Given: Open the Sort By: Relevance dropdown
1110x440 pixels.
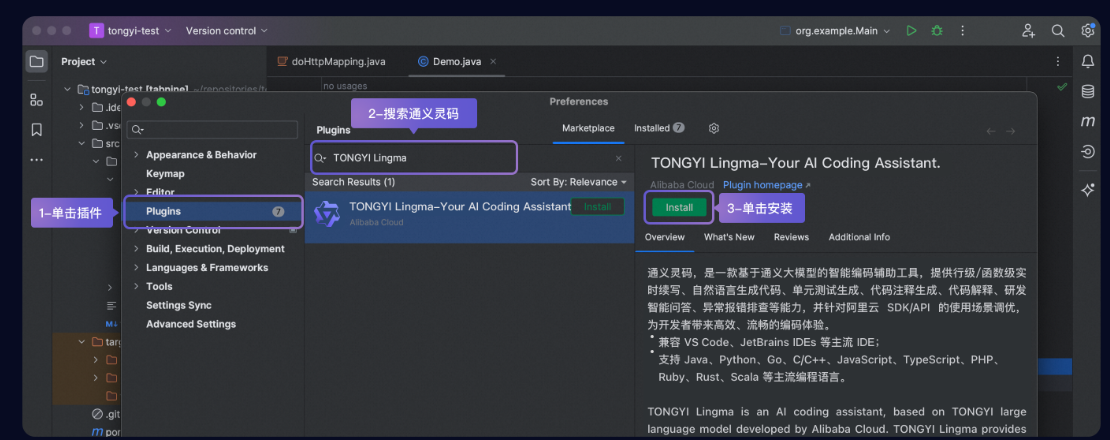Looking at the screenshot, I should (578, 182).
